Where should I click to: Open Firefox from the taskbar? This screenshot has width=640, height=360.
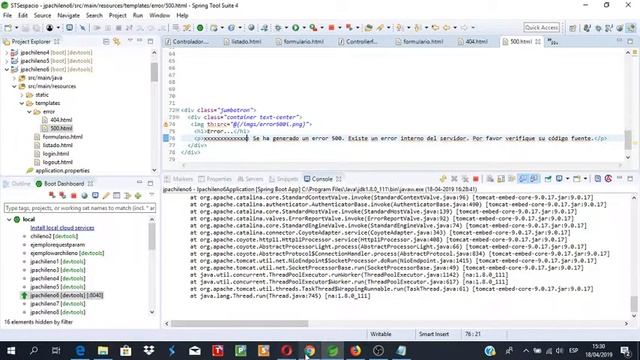click(x=356, y=351)
